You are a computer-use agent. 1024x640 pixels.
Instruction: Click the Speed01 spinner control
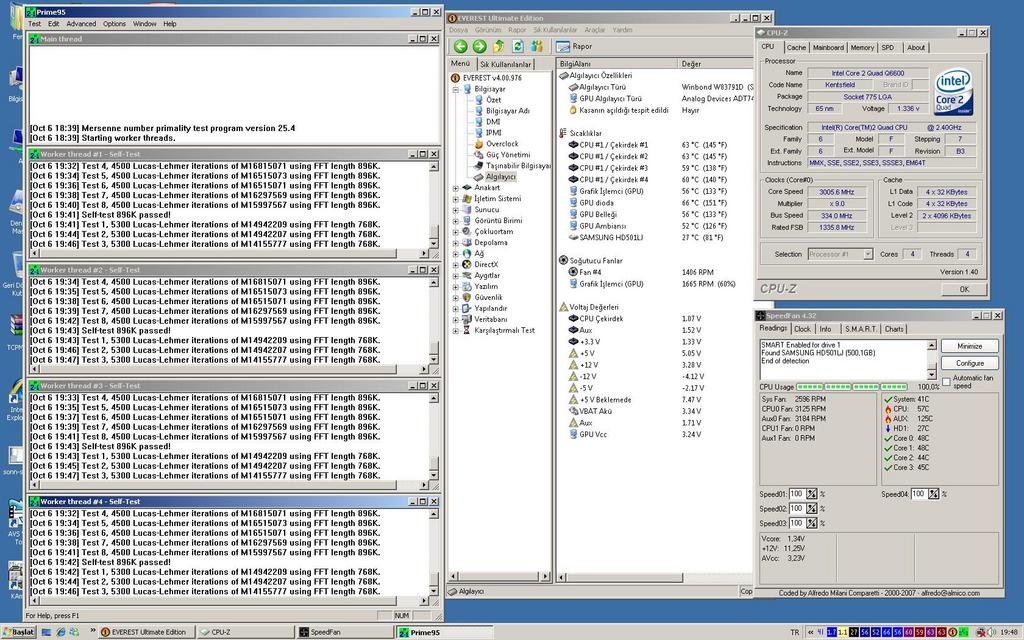point(812,494)
